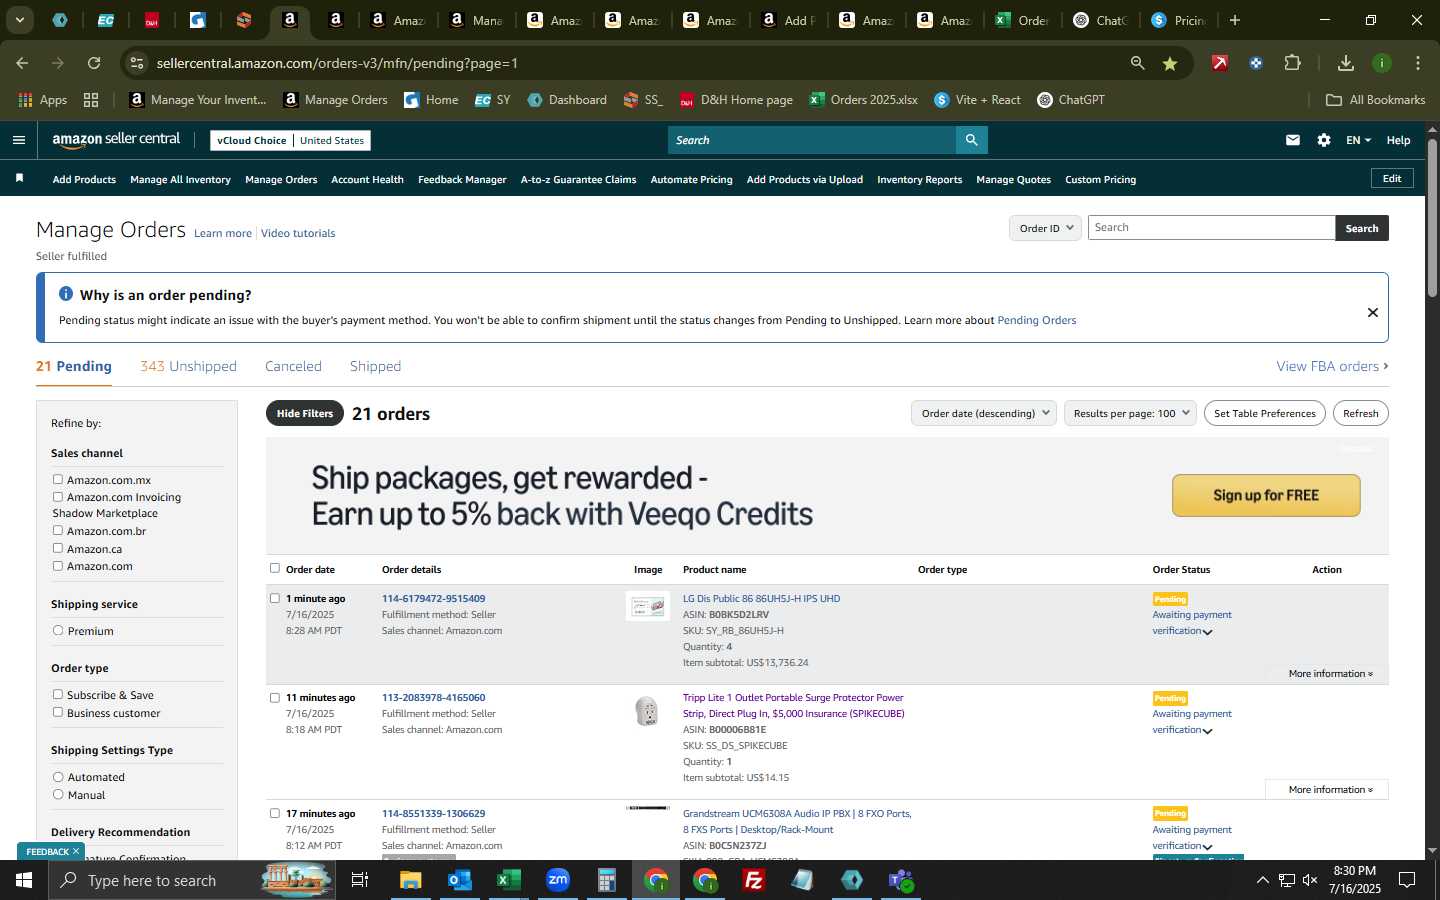Select the Premium shipping service radio
Viewport: 1440px width, 900px height.
click(58, 630)
